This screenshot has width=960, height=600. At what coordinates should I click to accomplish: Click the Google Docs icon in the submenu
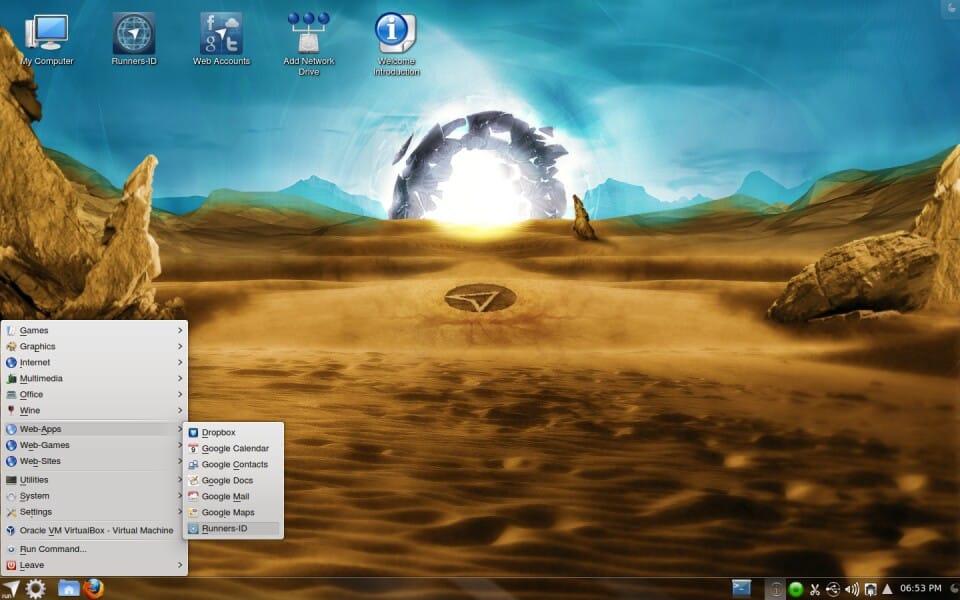pos(193,480)
